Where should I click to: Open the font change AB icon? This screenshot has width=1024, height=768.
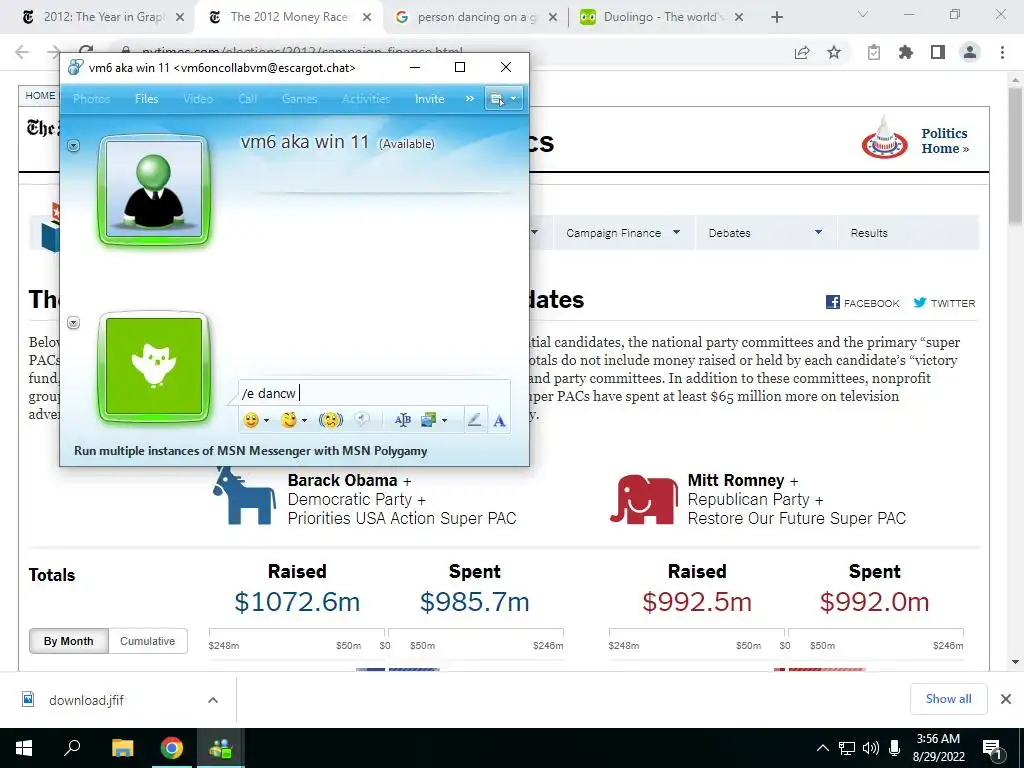pyautogui.click(x=402, y=420)
